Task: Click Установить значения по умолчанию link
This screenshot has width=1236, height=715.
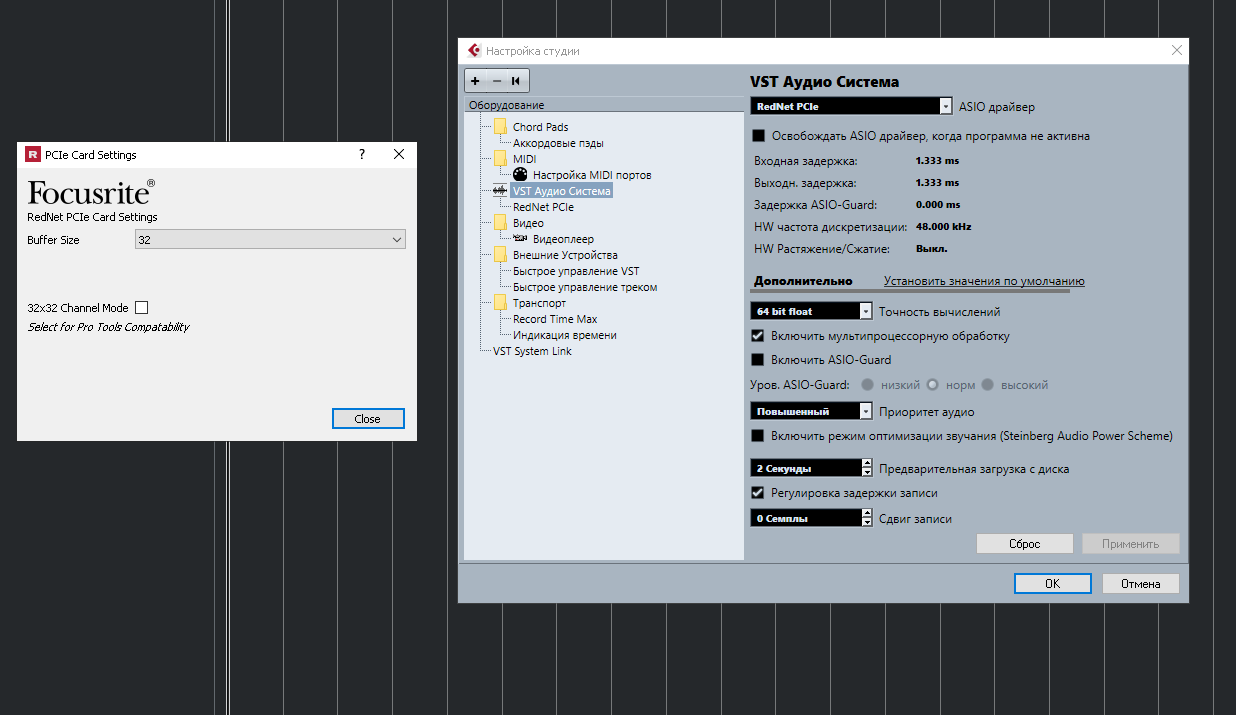Action: [x=984, y=281]
